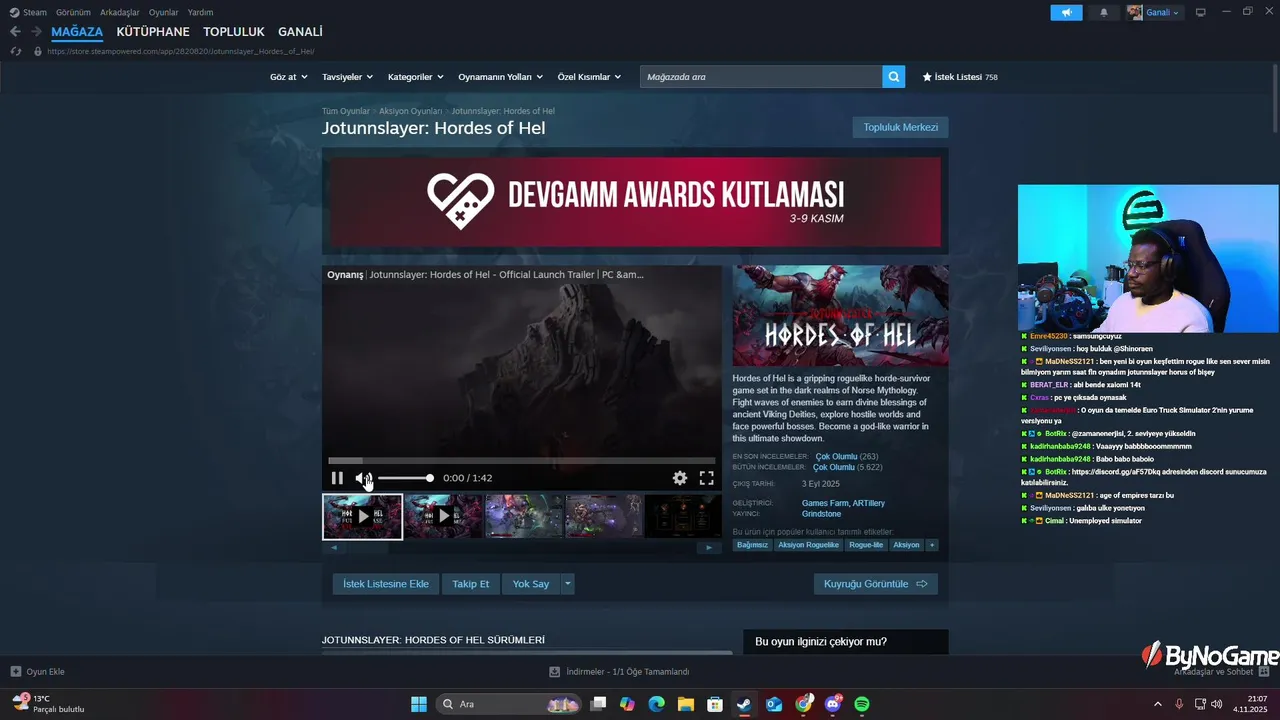Image resolution: width=1280 pixels, height=720 pixels.
Task: Open the Oyunlar menu
Action: tap(164, 12)
